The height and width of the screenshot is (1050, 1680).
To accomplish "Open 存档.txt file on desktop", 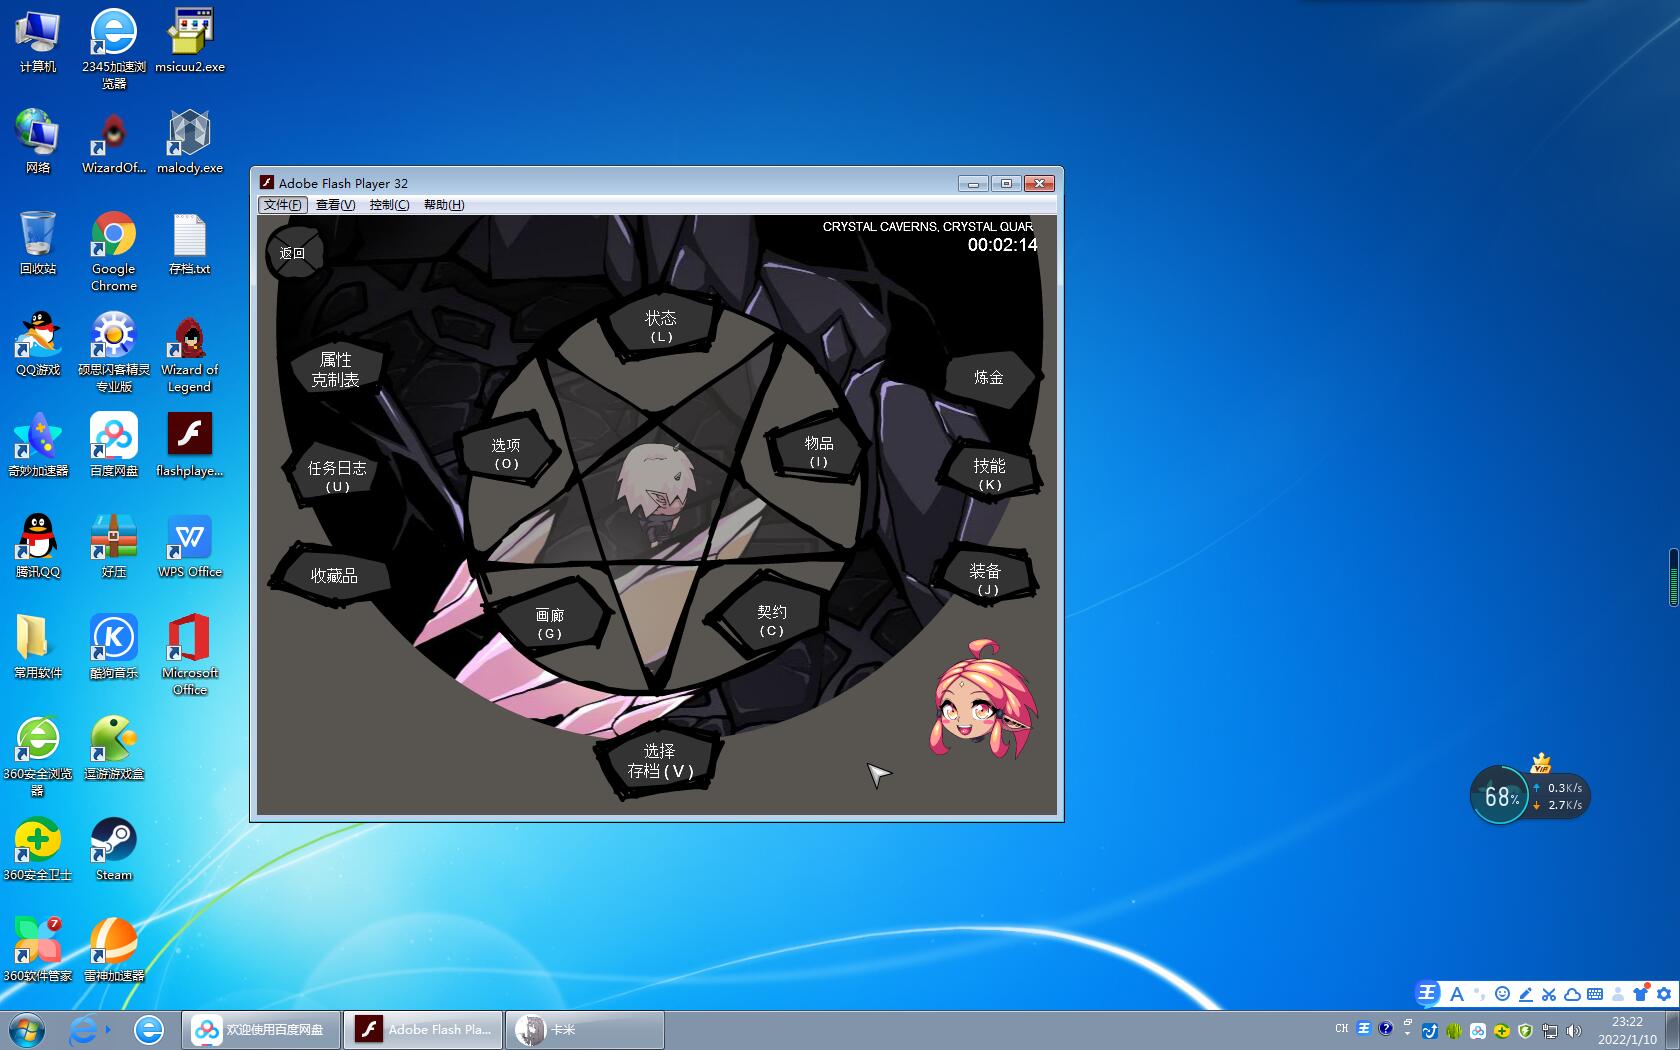I will click(x=189, y=243).
